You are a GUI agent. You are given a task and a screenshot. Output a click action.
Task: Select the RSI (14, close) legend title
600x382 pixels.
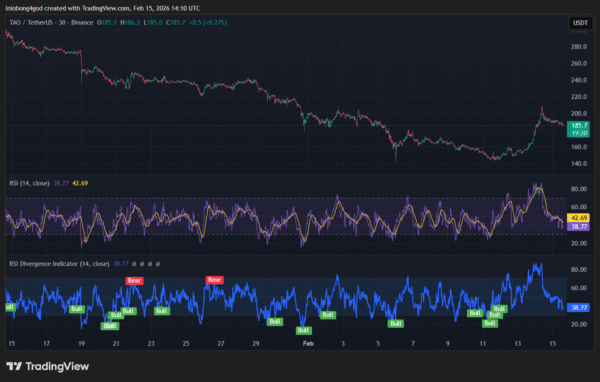[29, 183]
